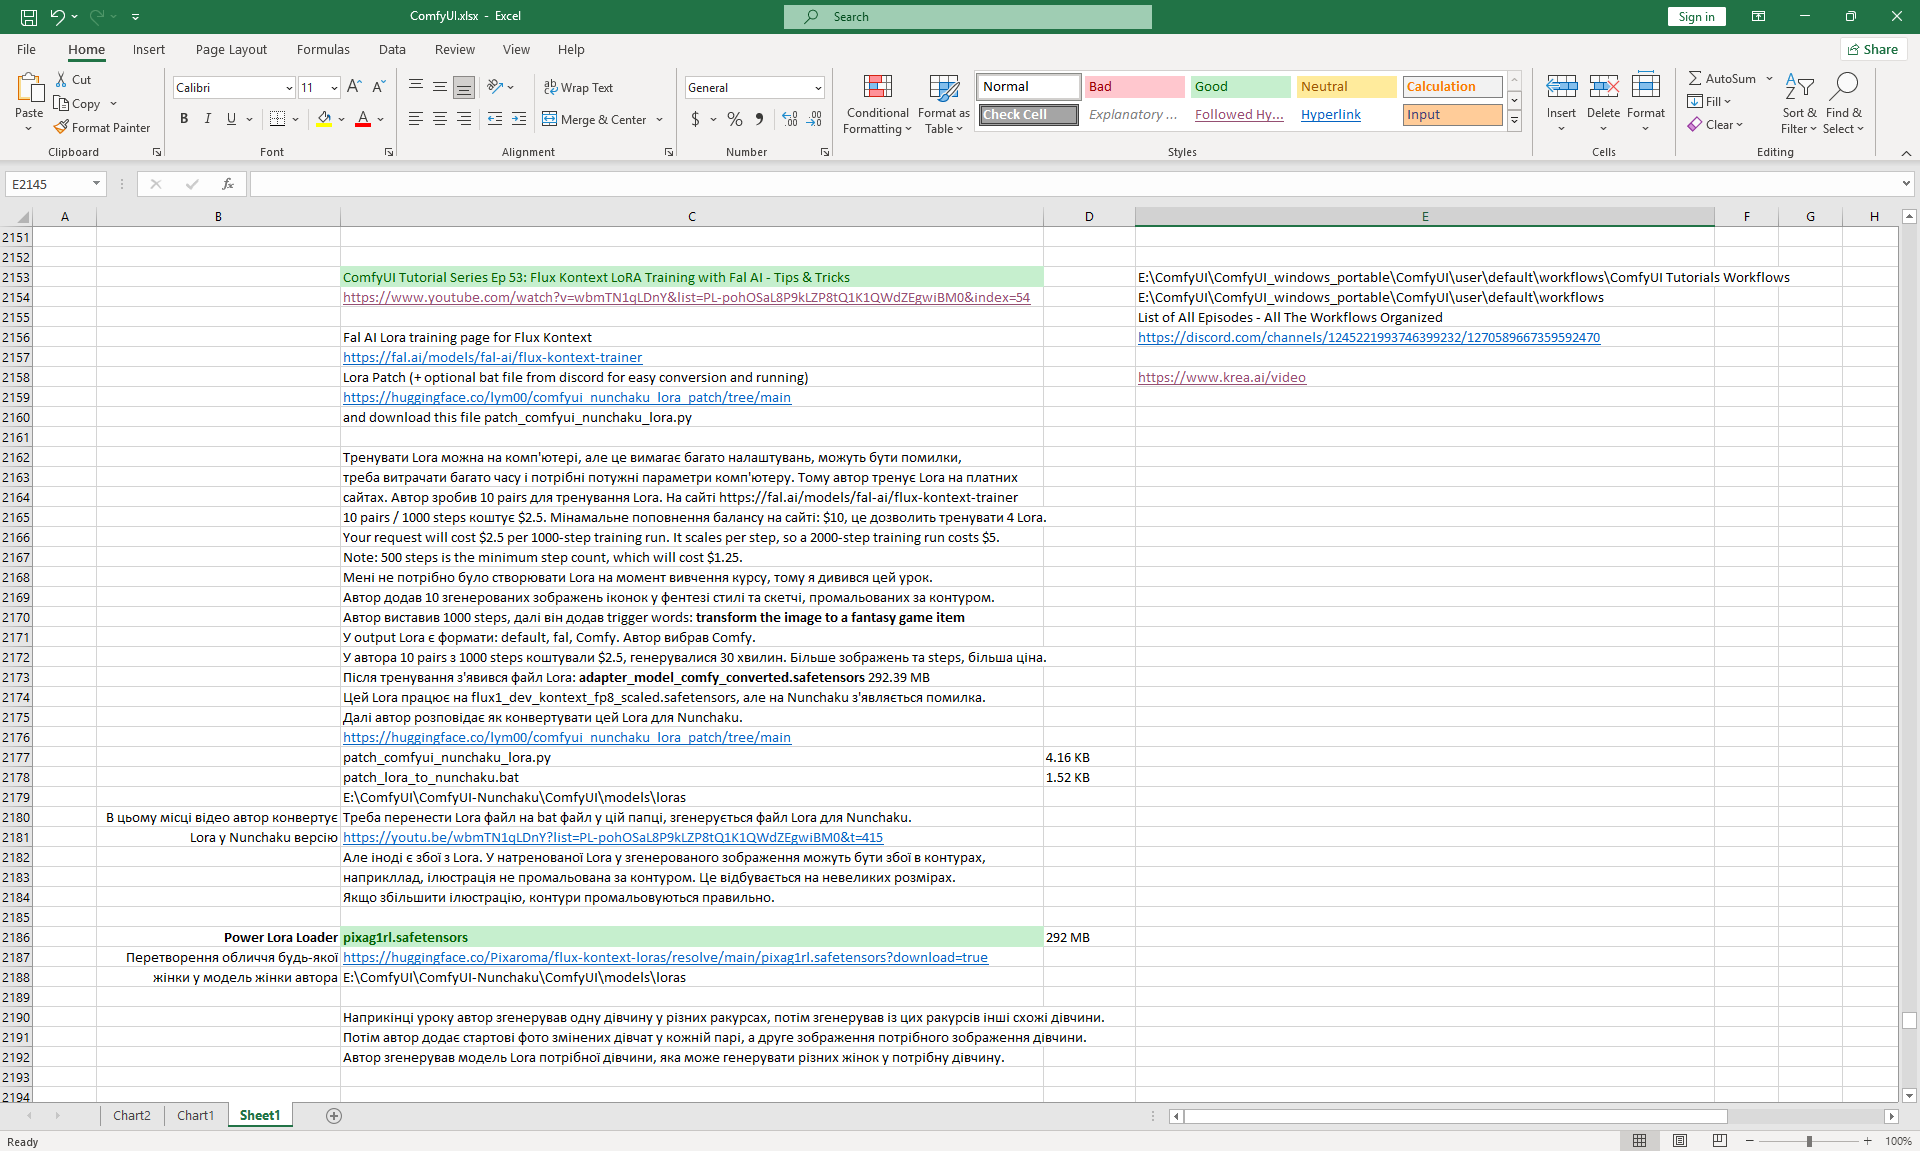Click the Share button

1873,49
